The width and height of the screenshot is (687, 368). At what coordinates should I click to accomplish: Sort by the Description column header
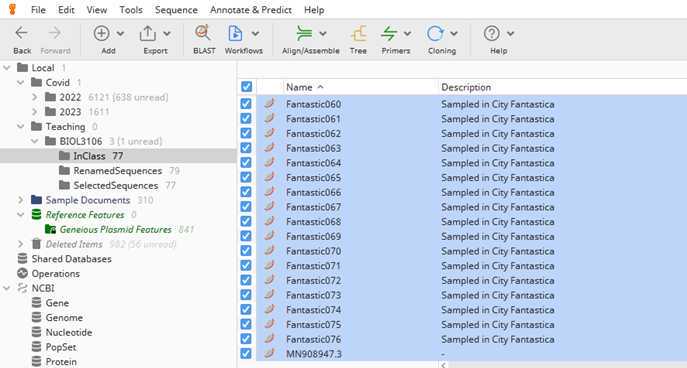pos(466,87)
